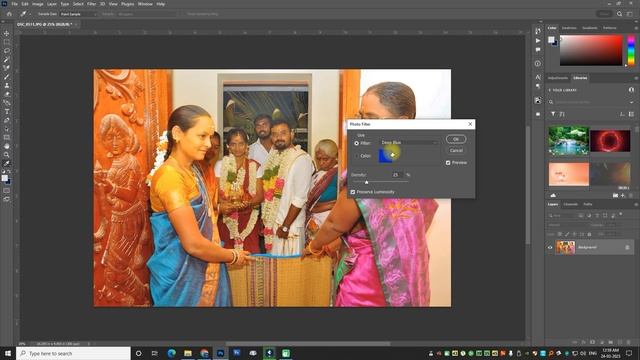Select the Filter radio button
640x360 pixels.
(x=356, y=143)
